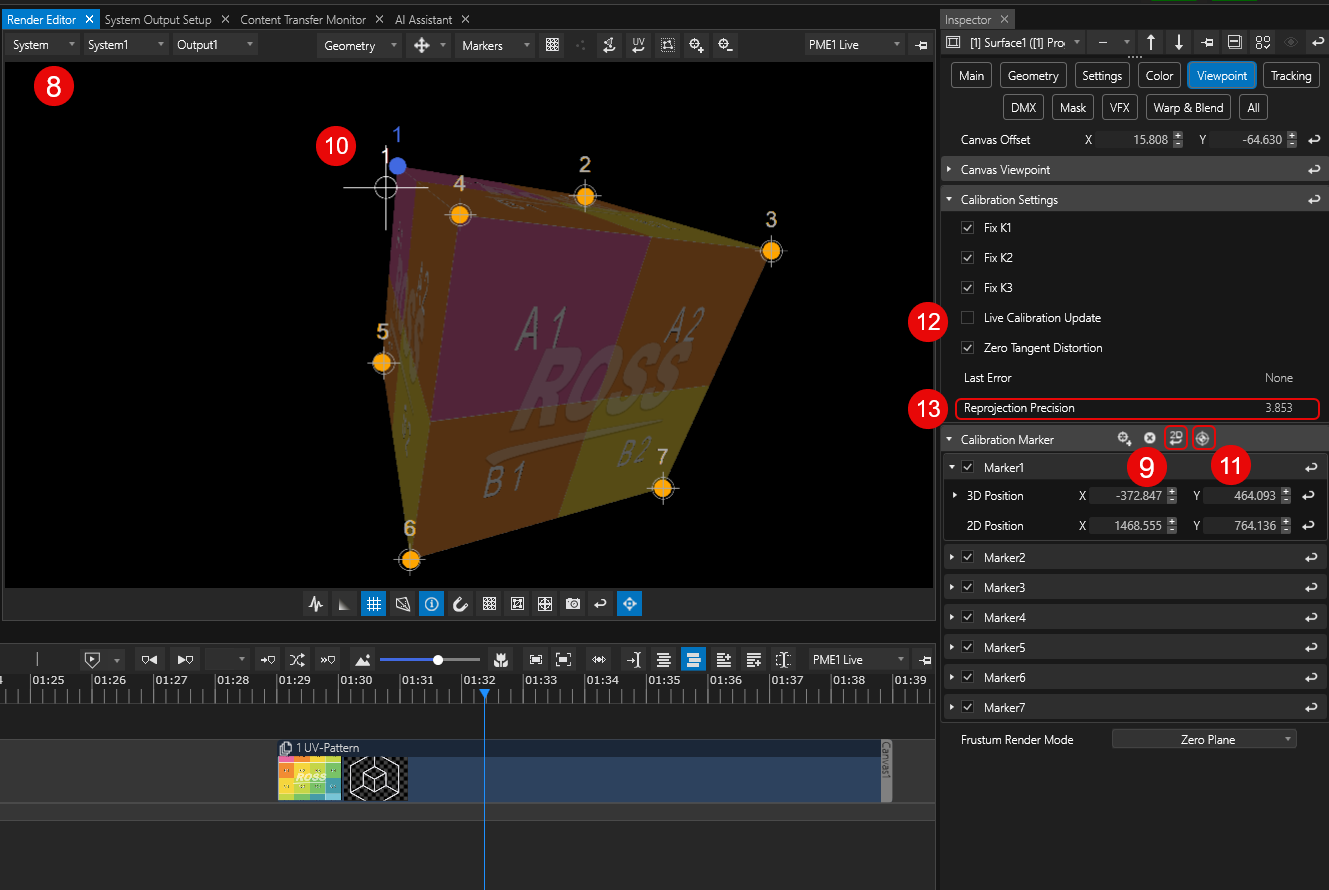Uncheck the Fix K3 checkbox
1329x890 pixels.
[x=967, y=288]
